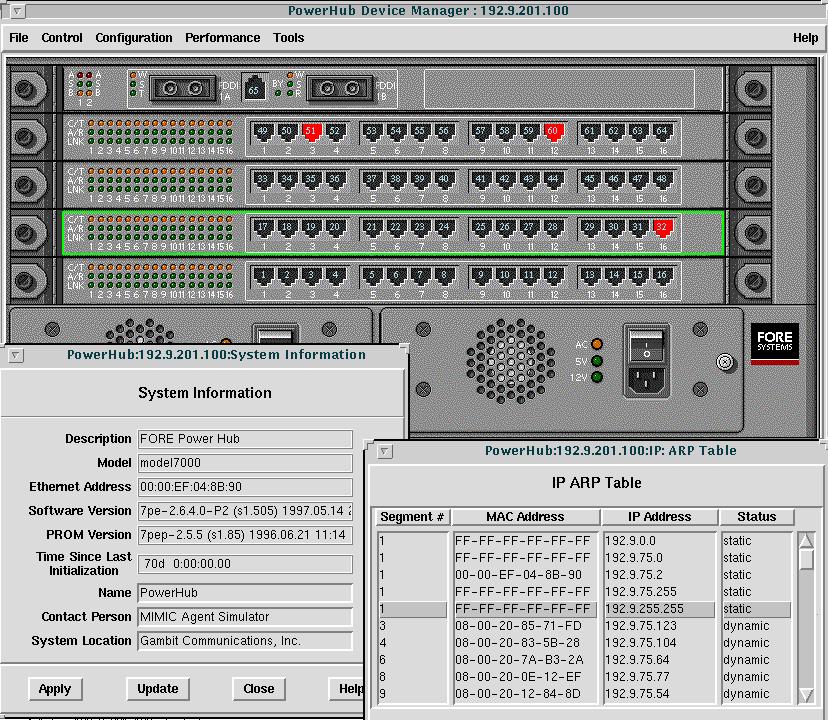This screenshot has height=720, width=828.
Task: Open the Control menu
Action: 62,38
